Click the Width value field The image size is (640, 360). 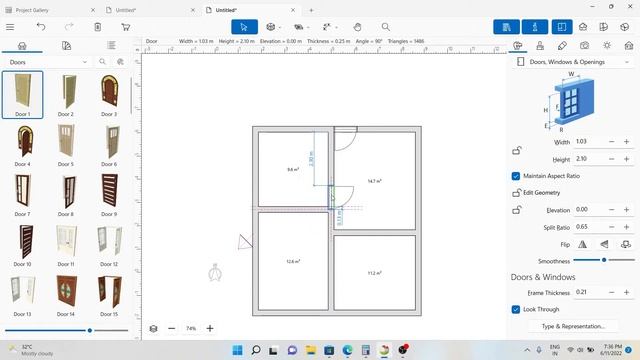click(x=589, y=141)
